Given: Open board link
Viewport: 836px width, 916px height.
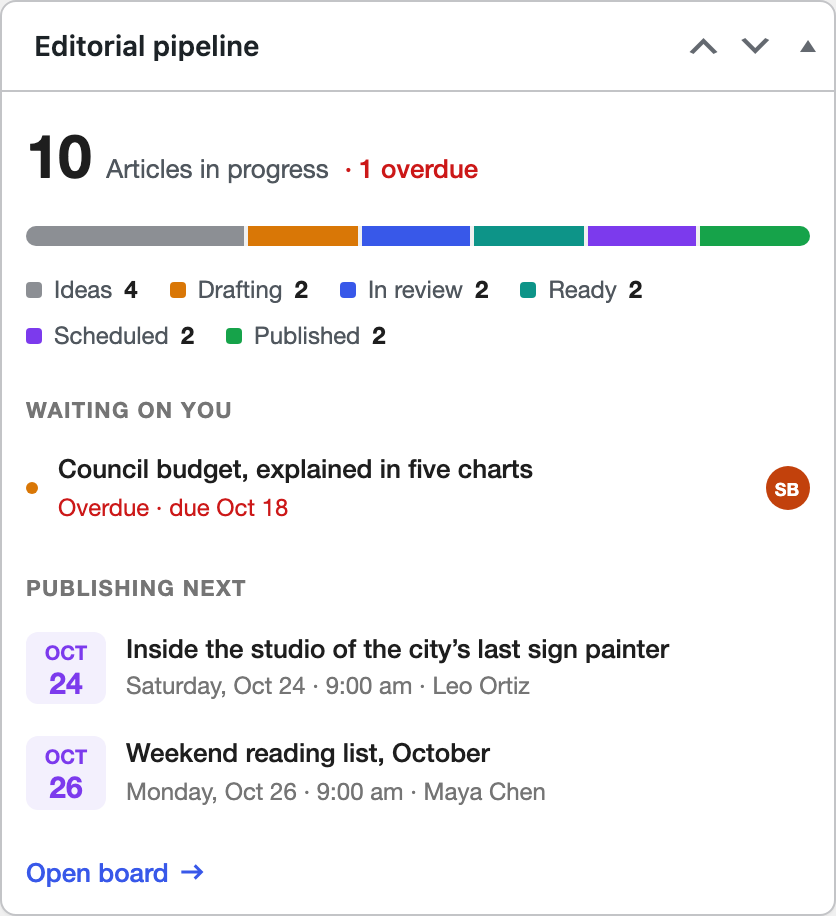Looking at the screenshot, I should click(115, 873).
